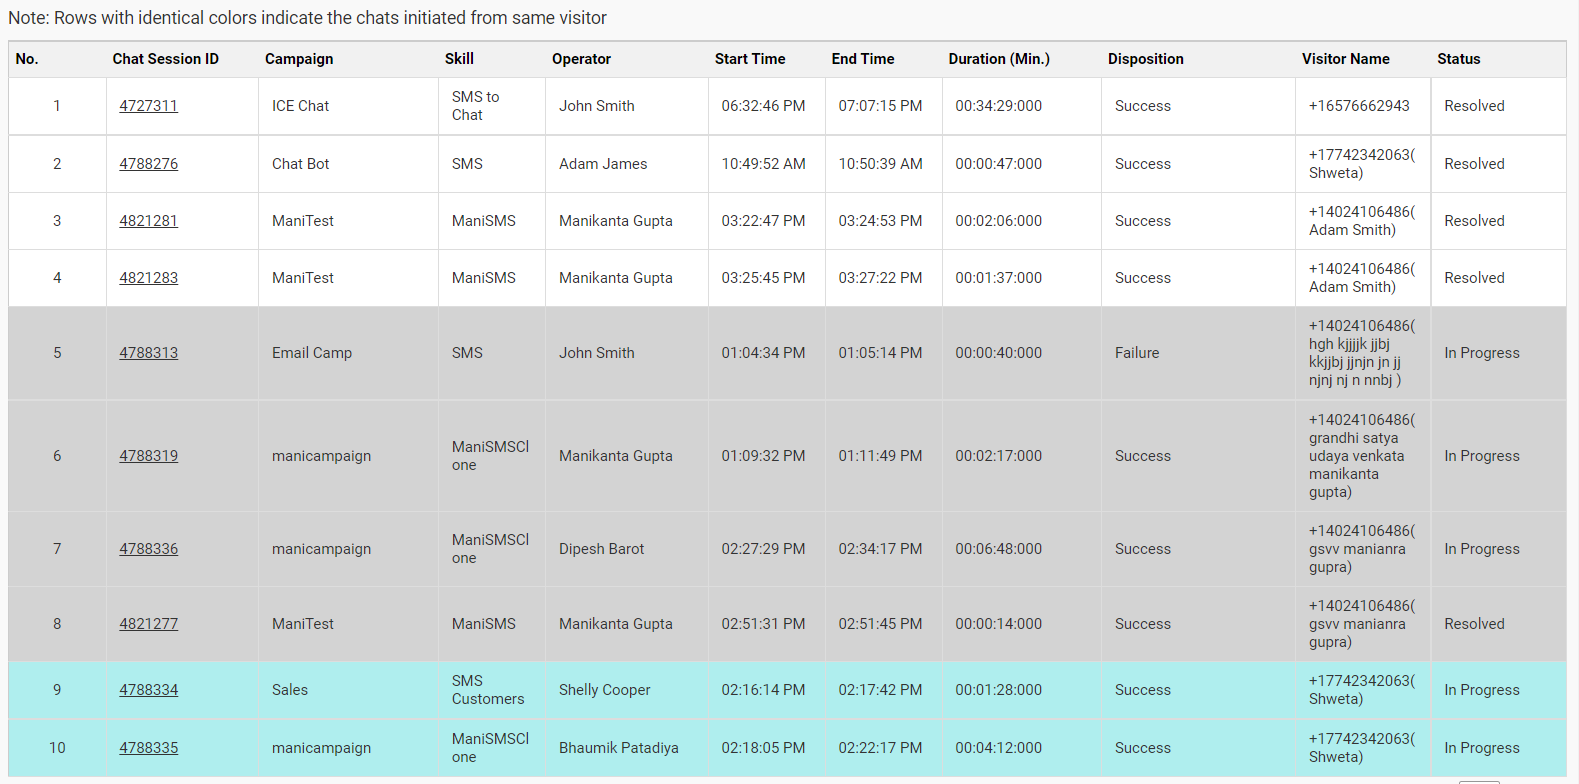Sort by the Campaign column header
1579x784 pixels.
coord(299,59)
